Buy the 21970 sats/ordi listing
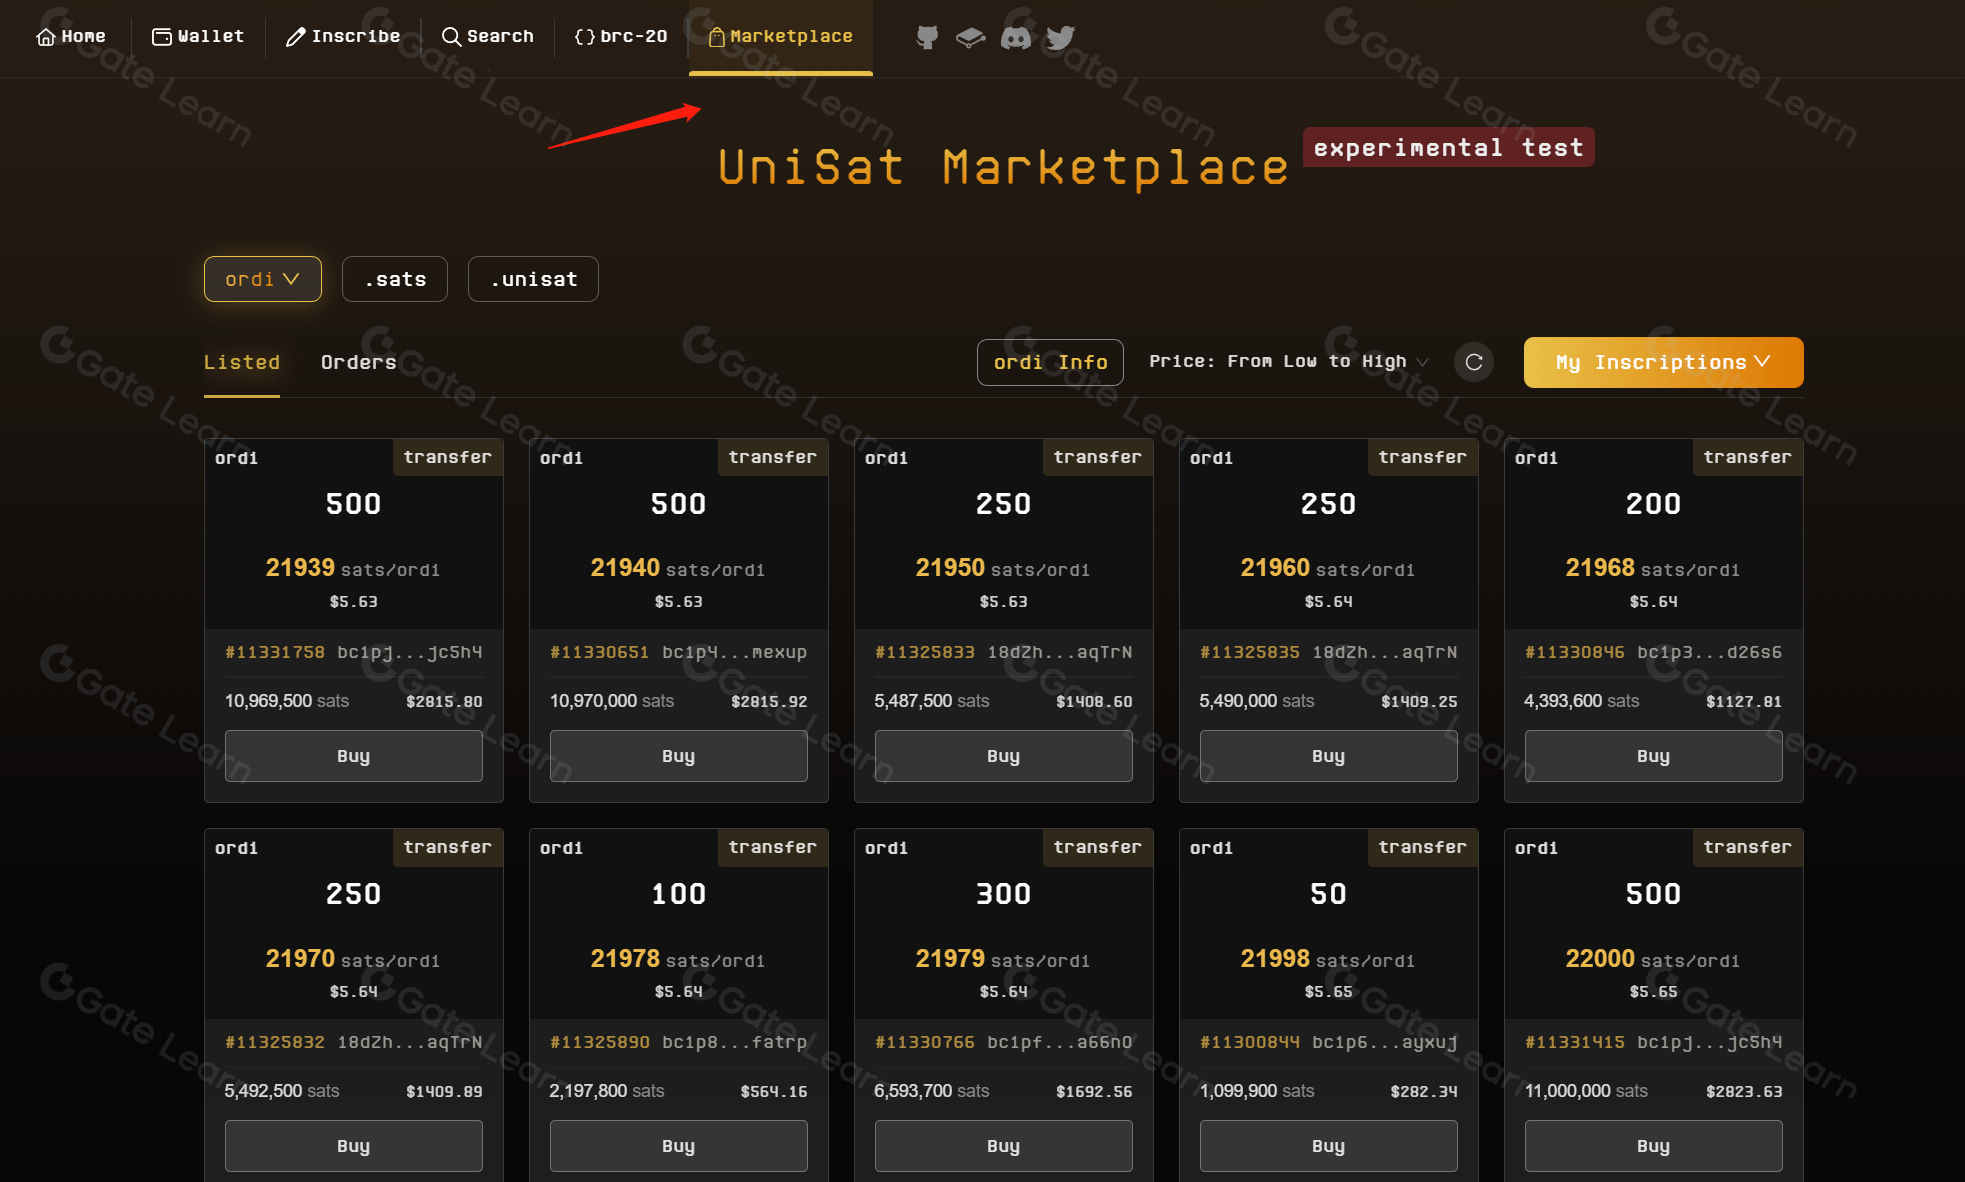This screenshot has height=1182, width=1965. click(x=354, y=1146)
